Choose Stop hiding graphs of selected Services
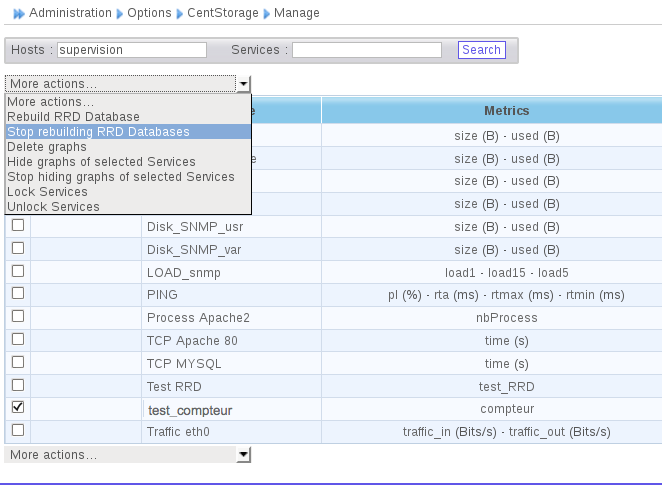Screen dimensions: 662x485 click(120, 177)
